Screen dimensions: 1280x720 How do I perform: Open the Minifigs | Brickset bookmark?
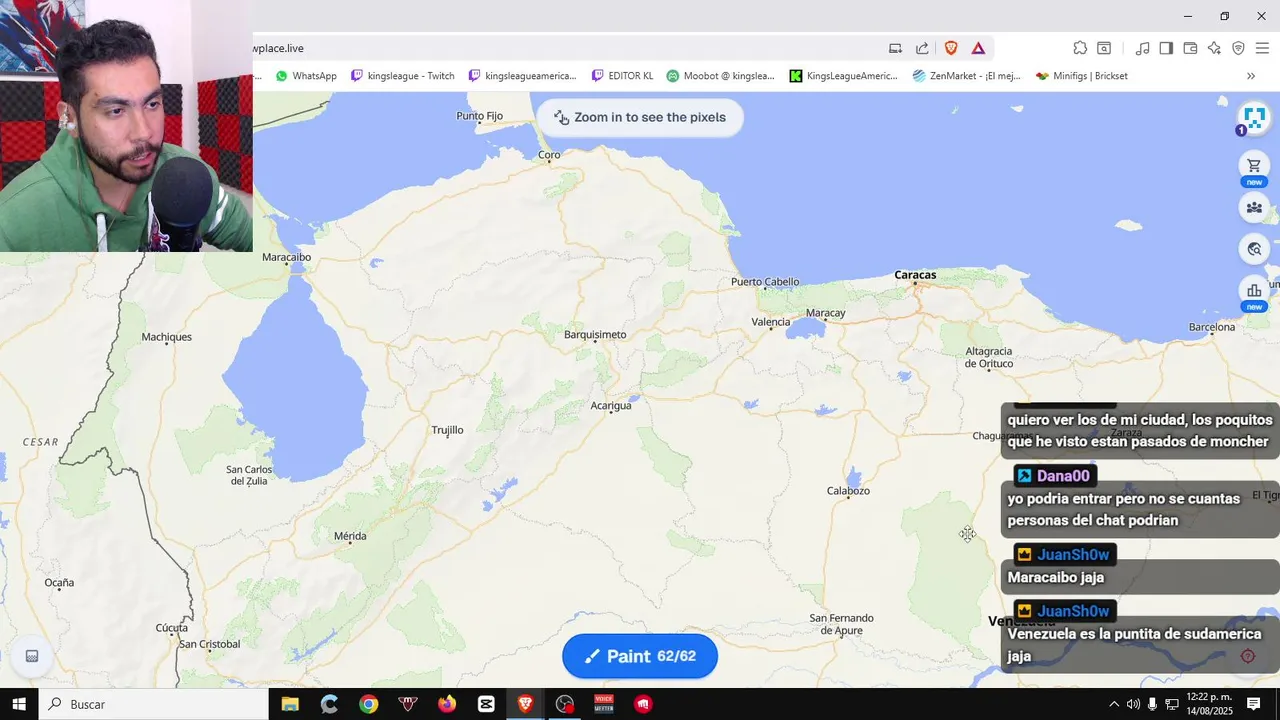tap(1081, 76)
